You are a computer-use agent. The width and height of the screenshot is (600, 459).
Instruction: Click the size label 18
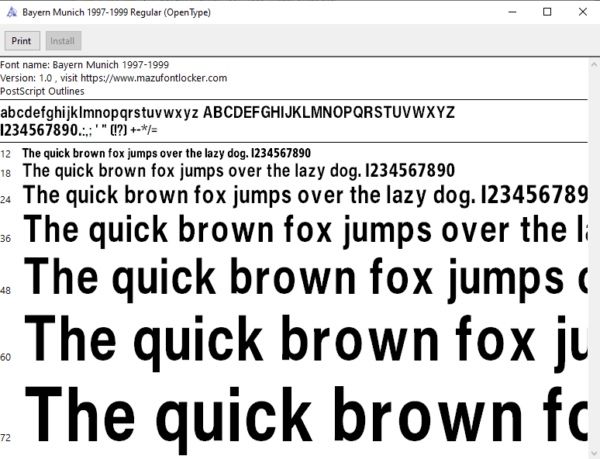(6, 174)
